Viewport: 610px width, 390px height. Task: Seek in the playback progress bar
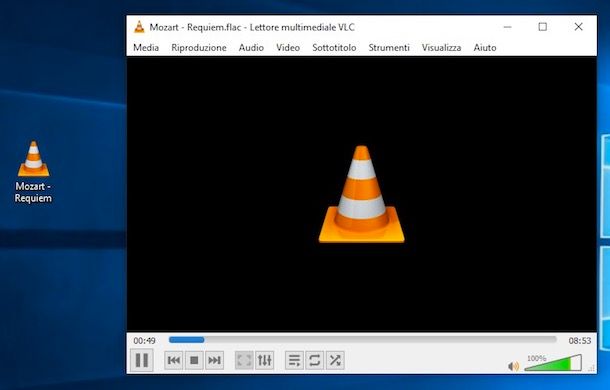pos(363,340)
